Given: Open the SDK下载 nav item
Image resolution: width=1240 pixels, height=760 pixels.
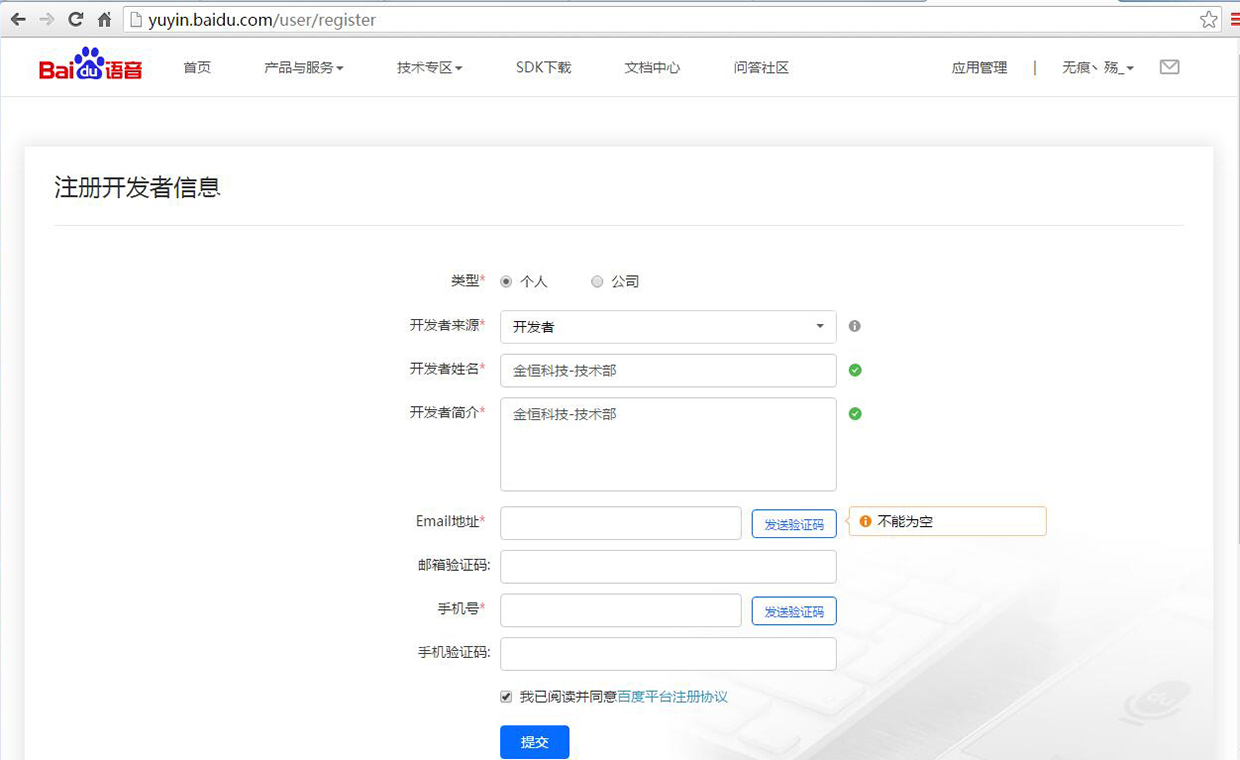Looking at the screenshot, I should tap(543, 68).
